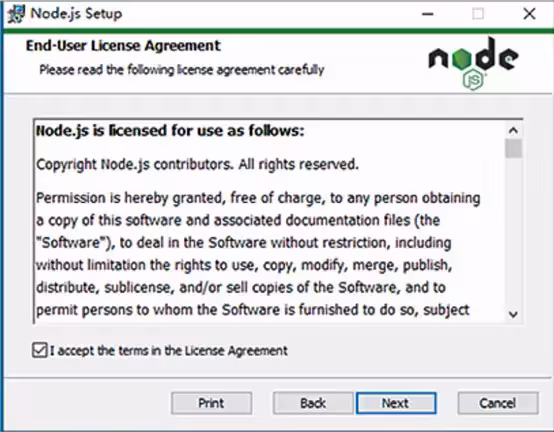The height and width of the screenshot is (432, 554).
Task: Click inside the Permission is hereby granted paragraph
Action: pyautogui.click(x=258, y=254)
